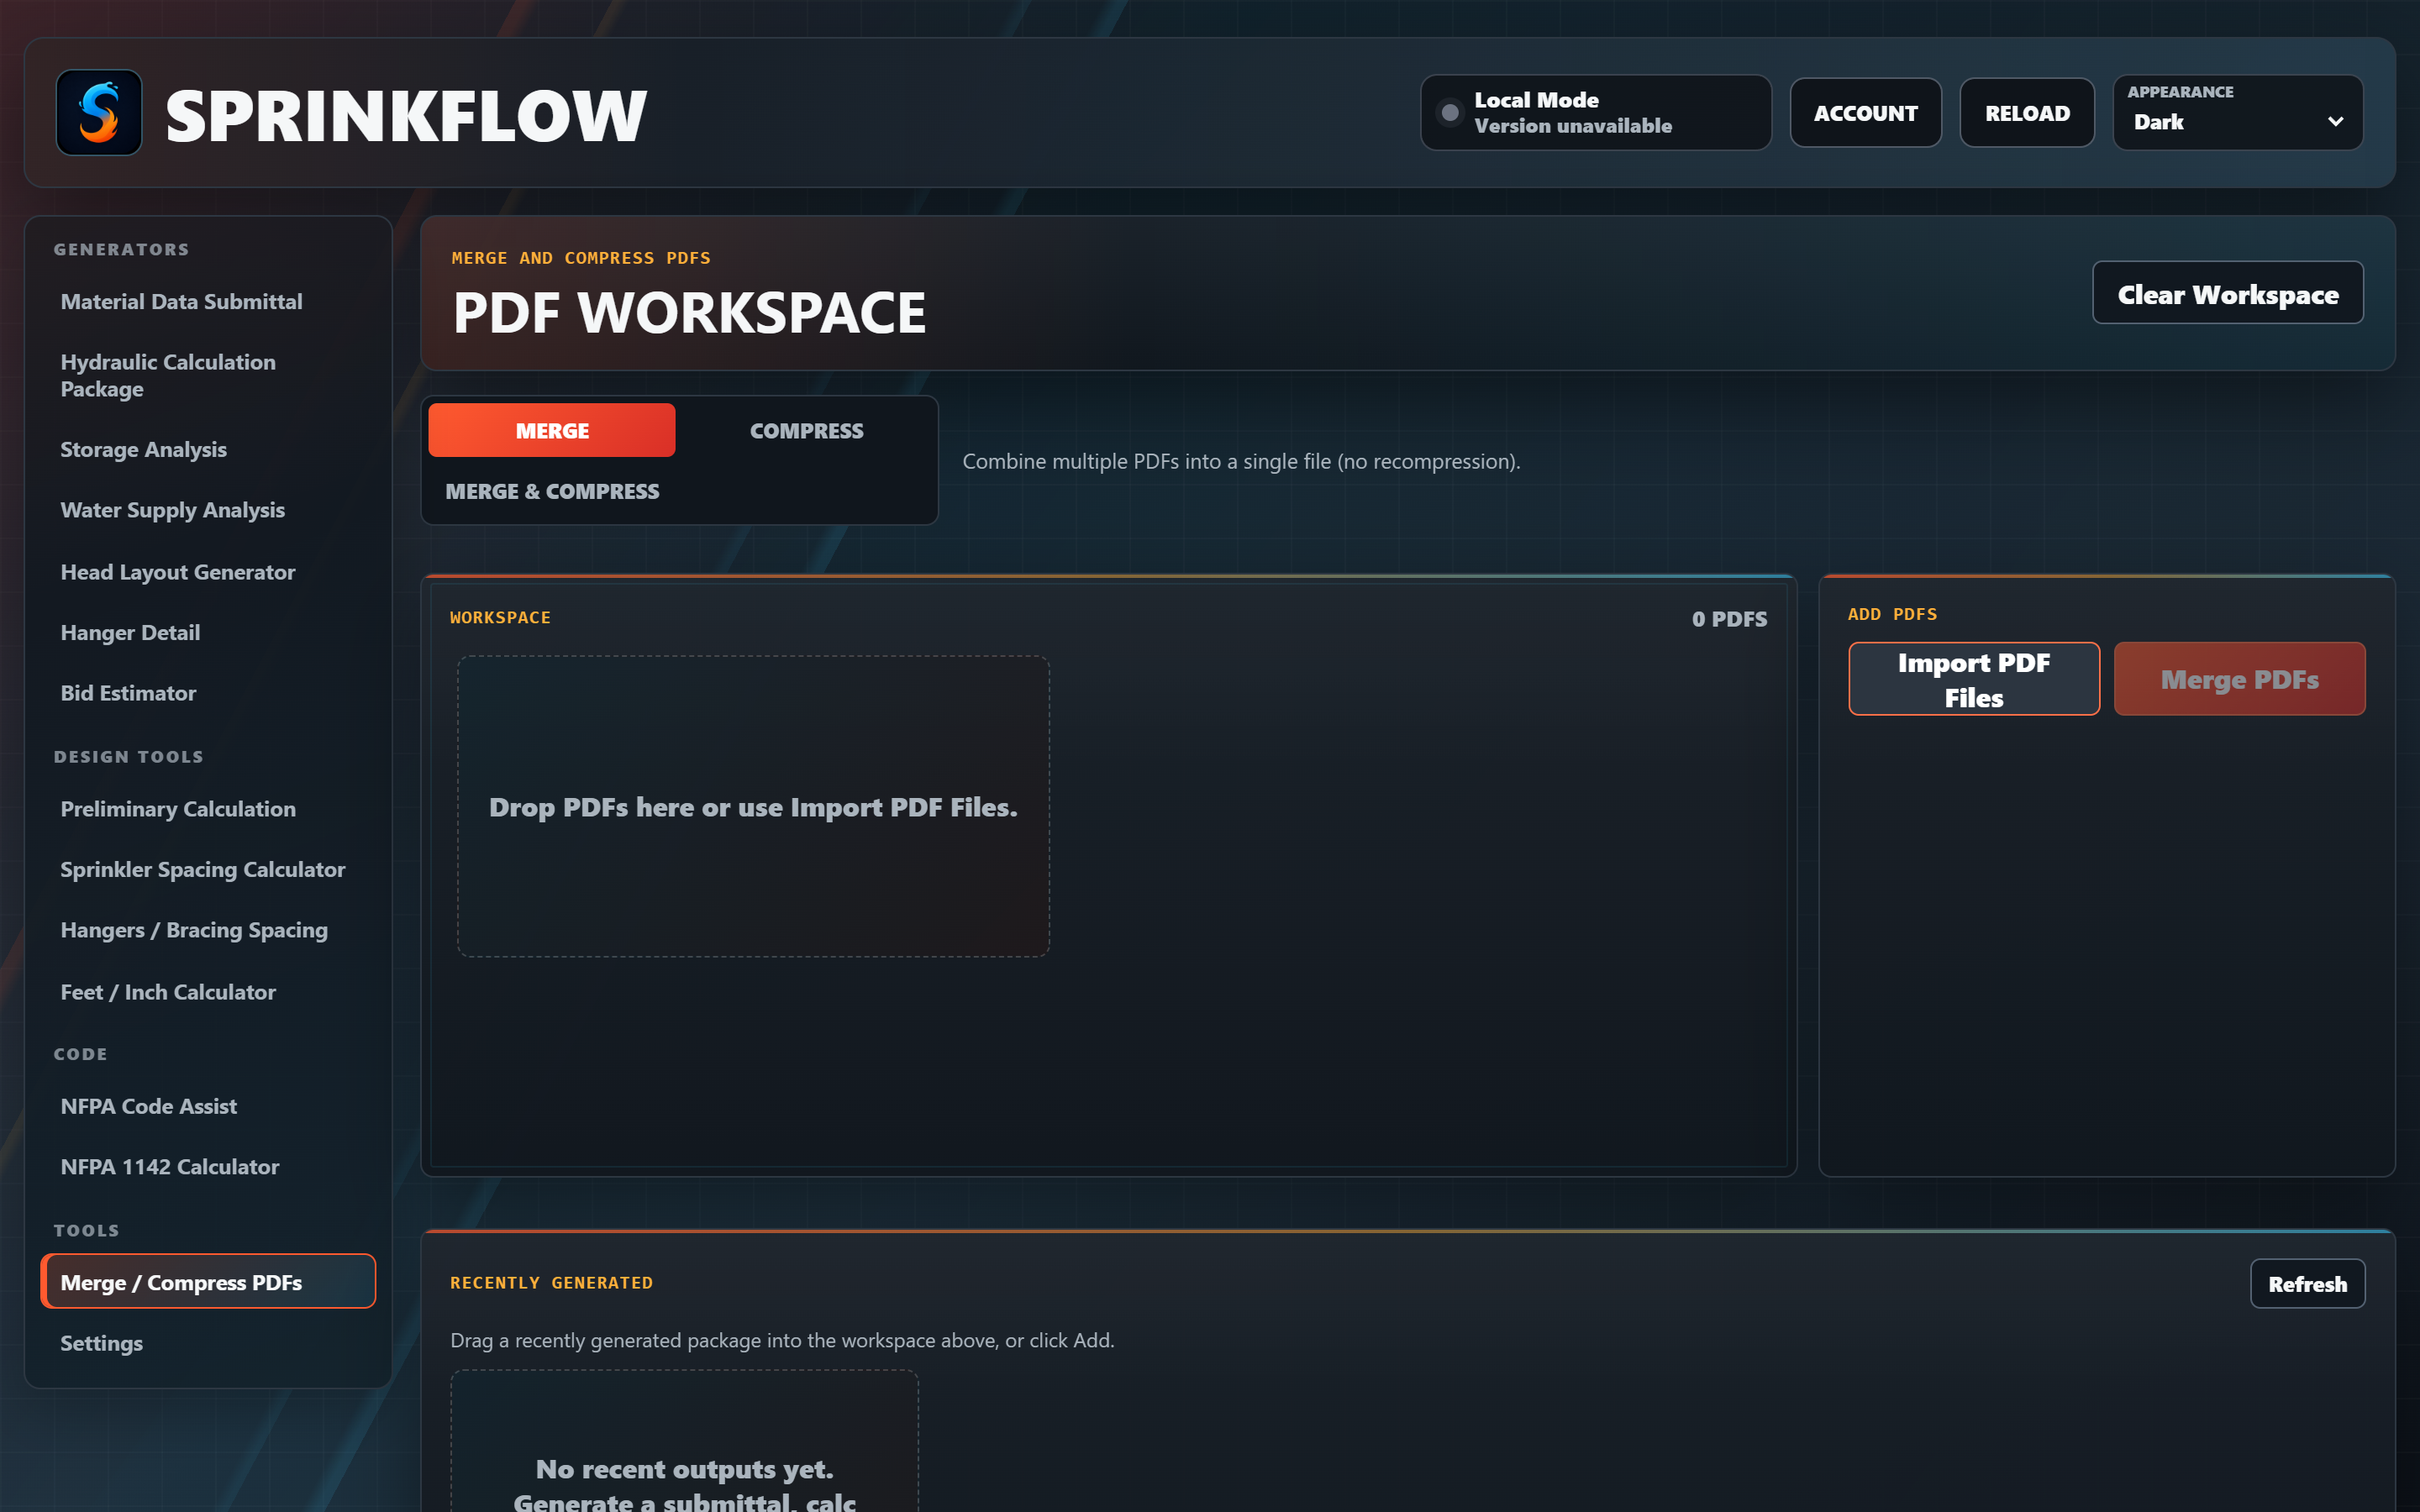Open Hydraulic Calculation Package
The width and height of the screenshot is (2420, 1512).
208,375
